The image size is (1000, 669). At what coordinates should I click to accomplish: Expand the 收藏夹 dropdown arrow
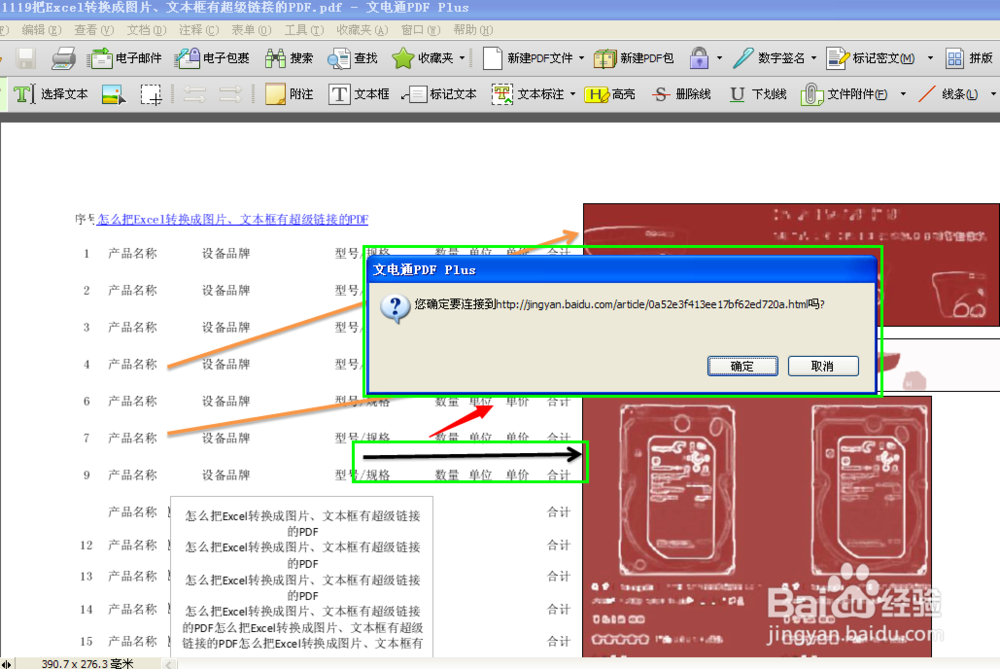[x=462, y=58]
